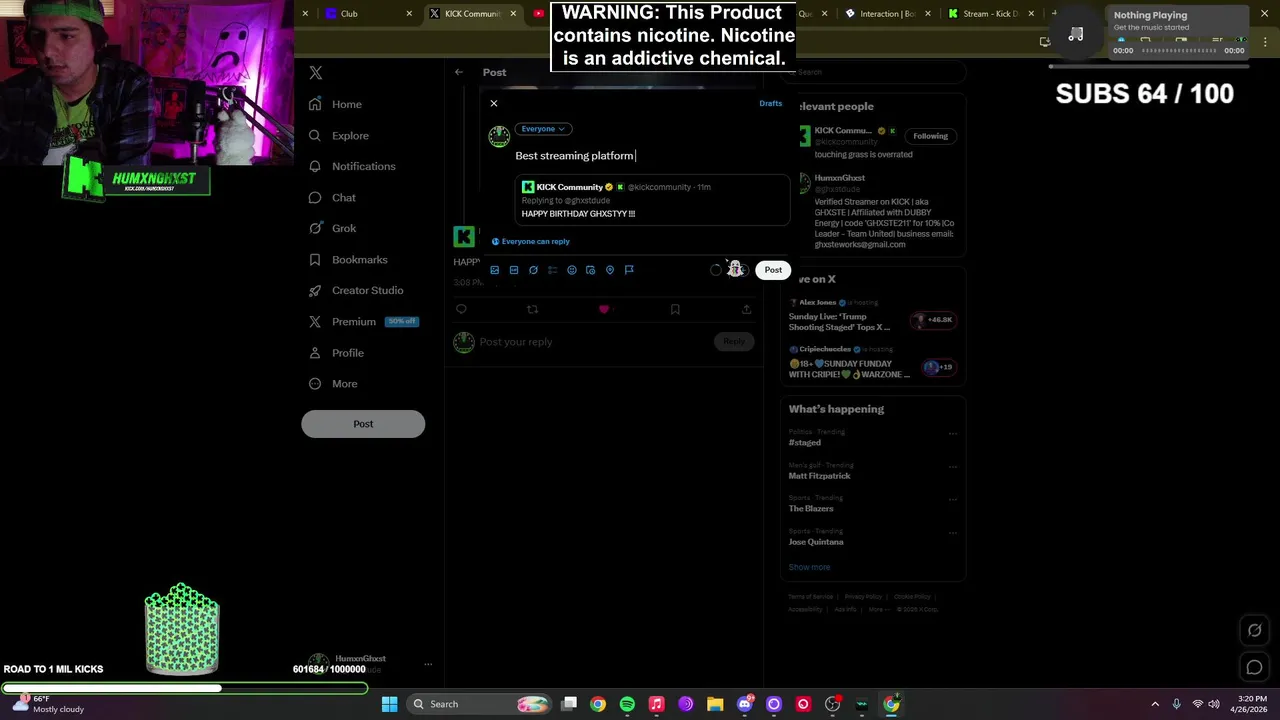Reply to the post via comment icon
This screenshot has width=1280, height=720.
pyautogui.click(x=462, y=310)
